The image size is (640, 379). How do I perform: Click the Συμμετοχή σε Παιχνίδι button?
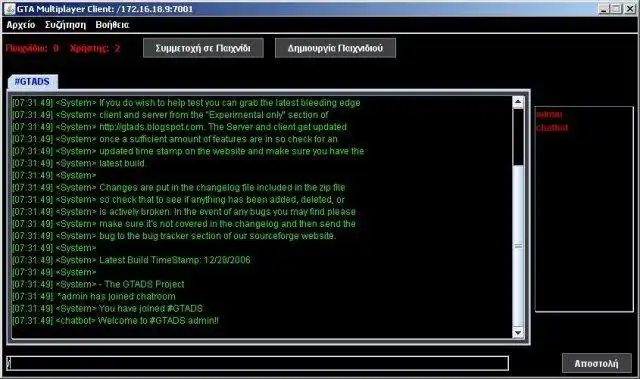[x=203, y=48]
